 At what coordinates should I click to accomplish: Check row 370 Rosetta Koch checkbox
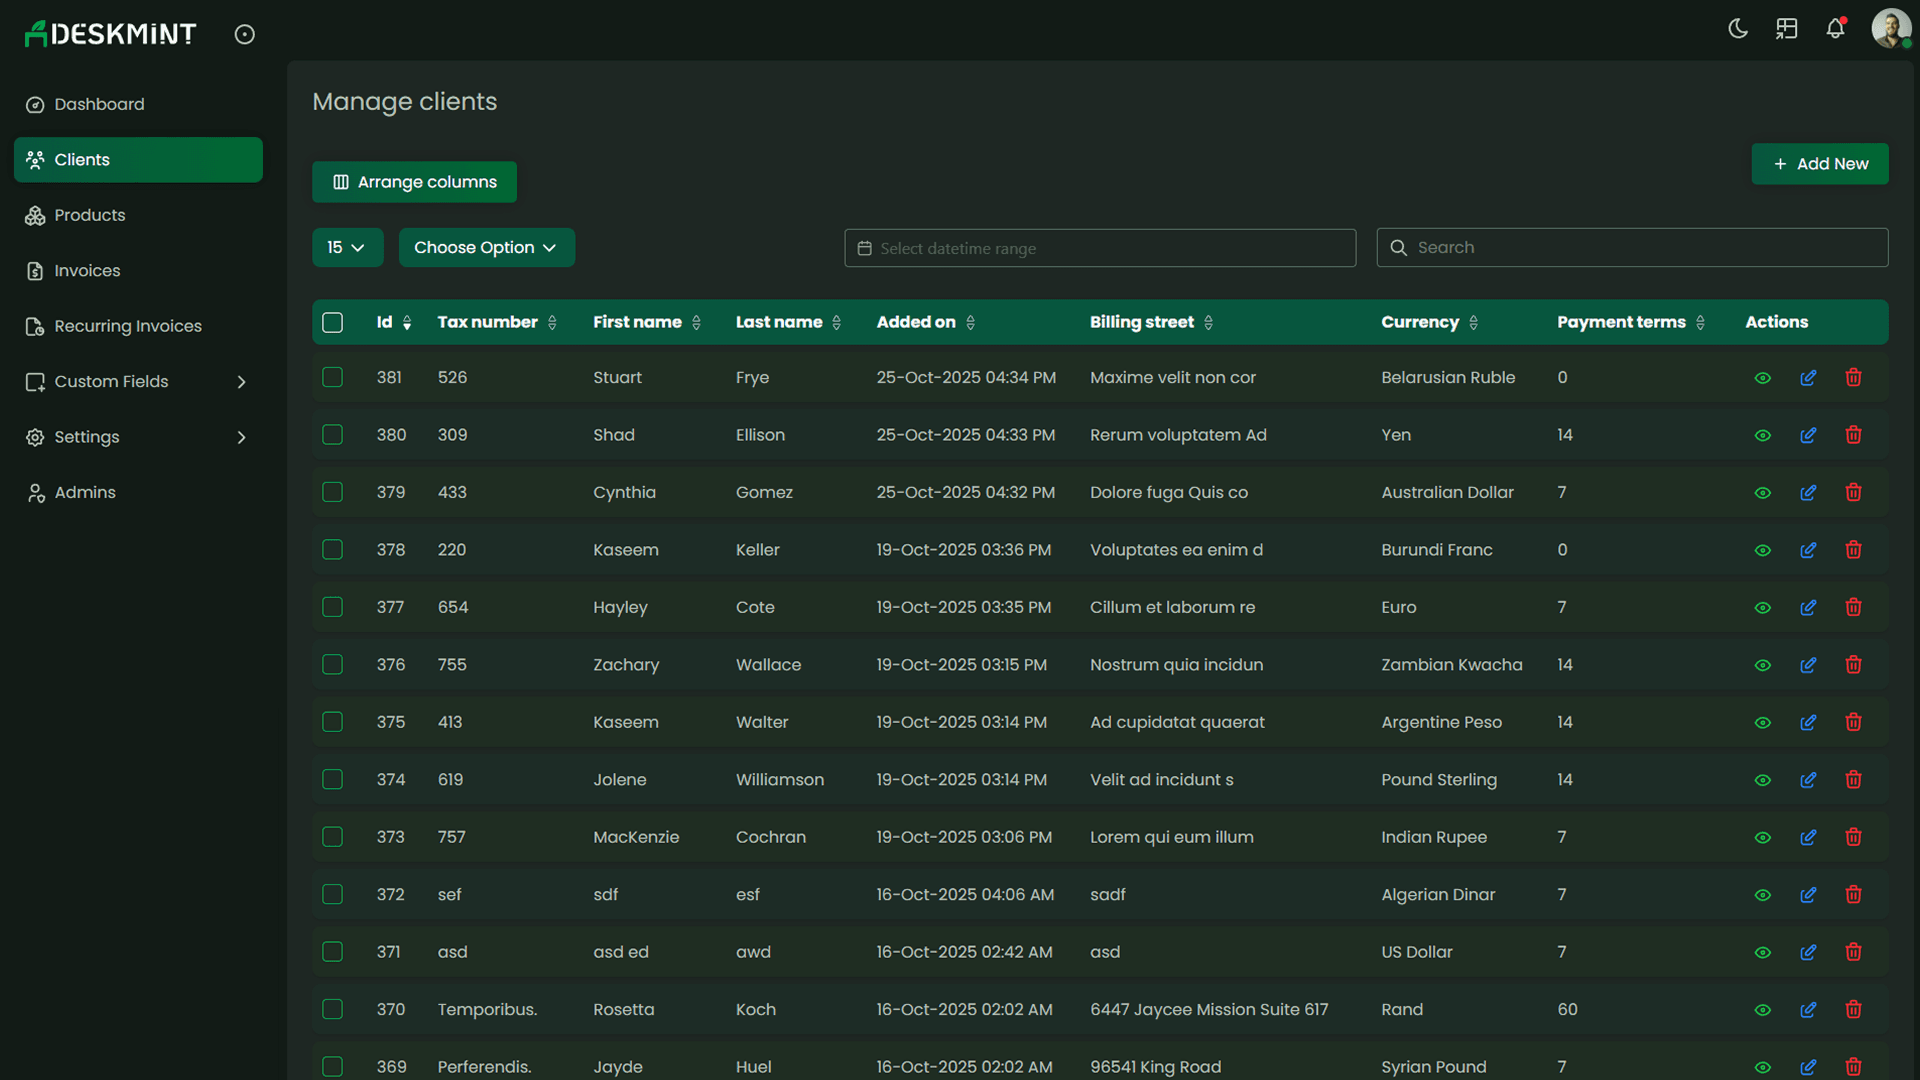click(x=332, y=1009)
